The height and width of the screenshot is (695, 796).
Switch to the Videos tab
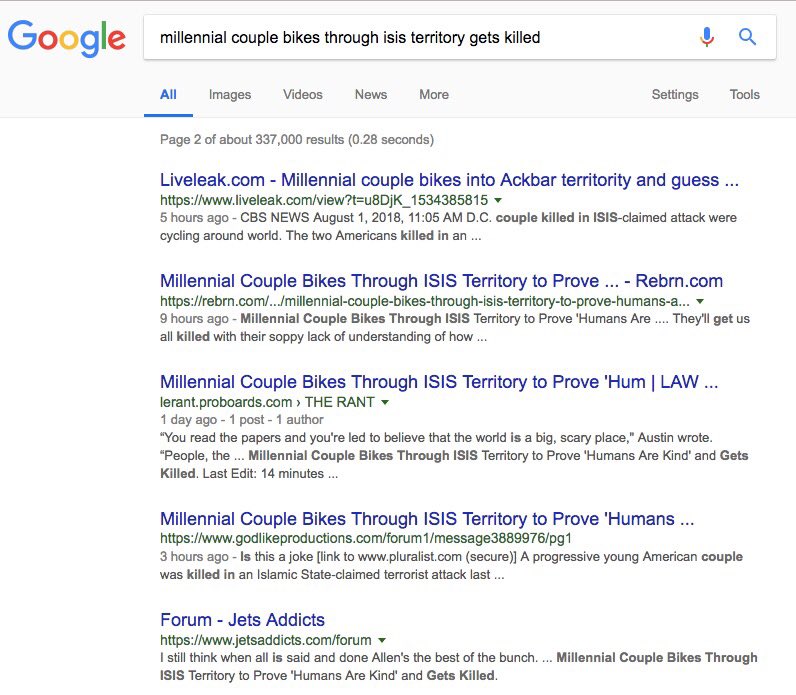point(303,94)
